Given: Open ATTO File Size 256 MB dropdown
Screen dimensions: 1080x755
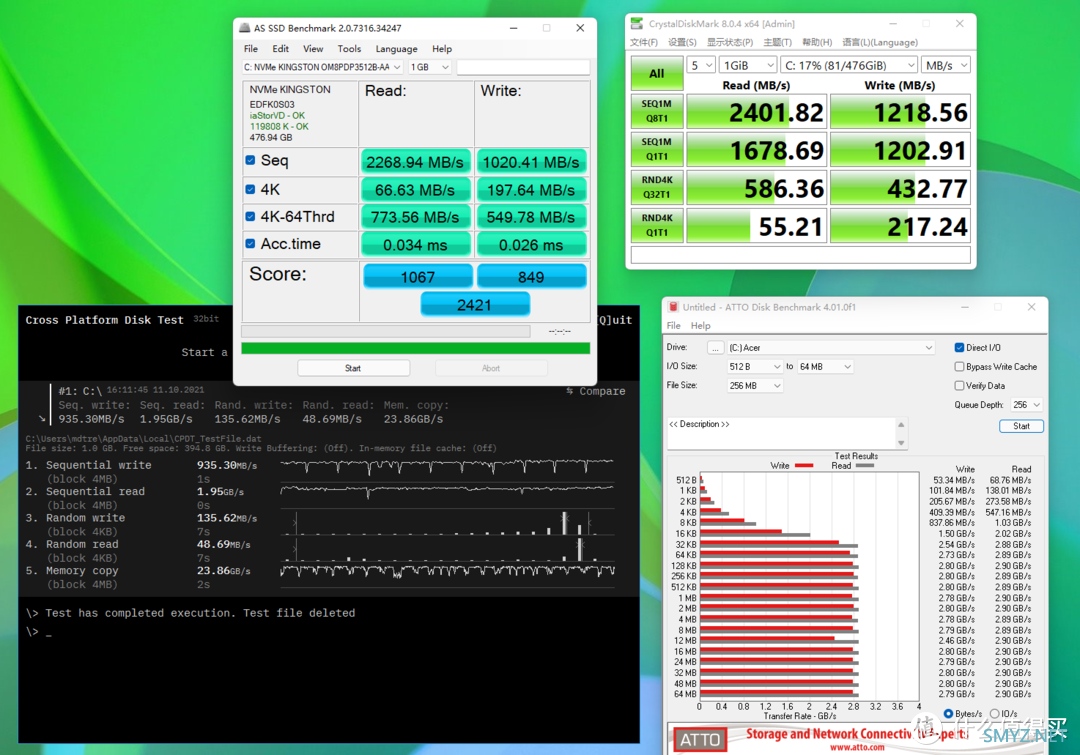Looking at the screenshot, I should click(755, 386).
